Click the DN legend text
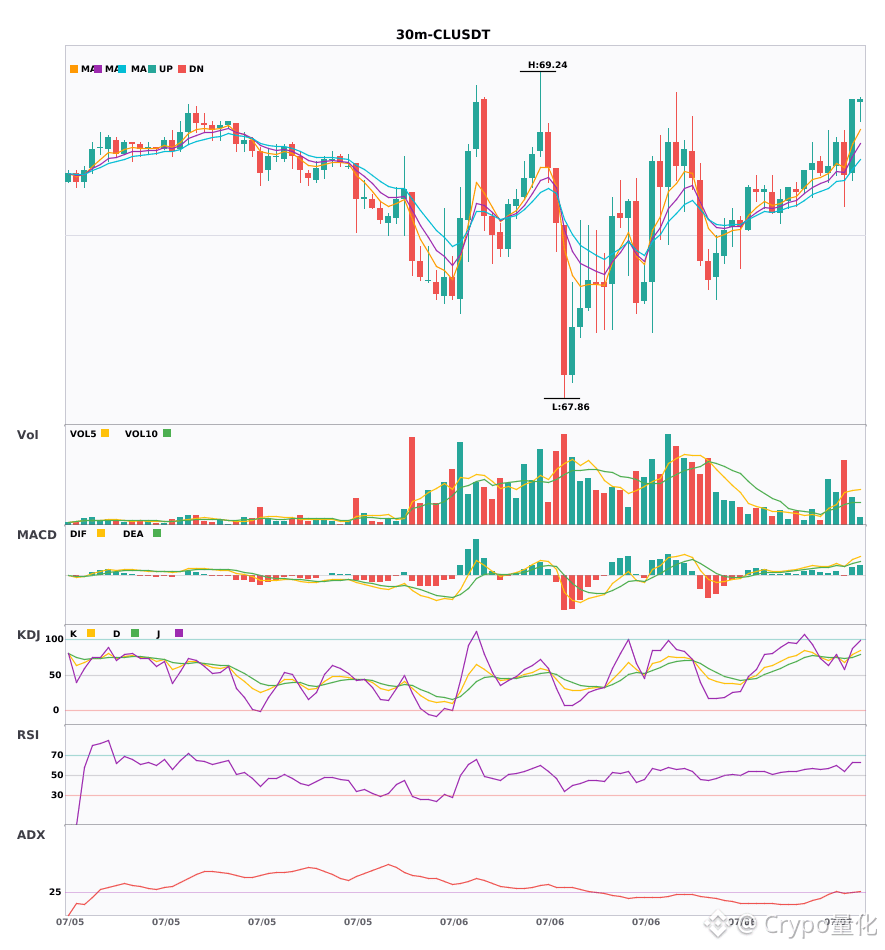 196,69
